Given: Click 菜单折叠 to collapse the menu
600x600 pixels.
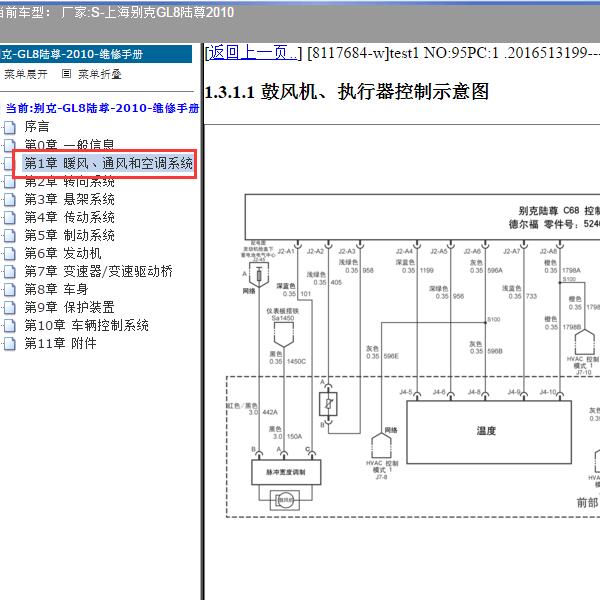Looking at the screenshot, I should coord(100,74).
